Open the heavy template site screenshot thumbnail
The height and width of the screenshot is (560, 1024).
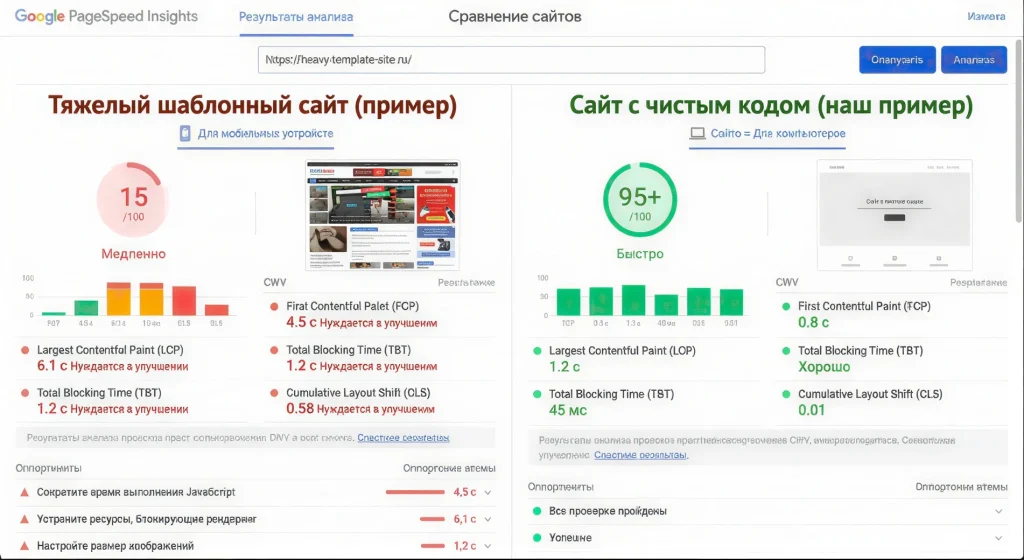point(382,215)
